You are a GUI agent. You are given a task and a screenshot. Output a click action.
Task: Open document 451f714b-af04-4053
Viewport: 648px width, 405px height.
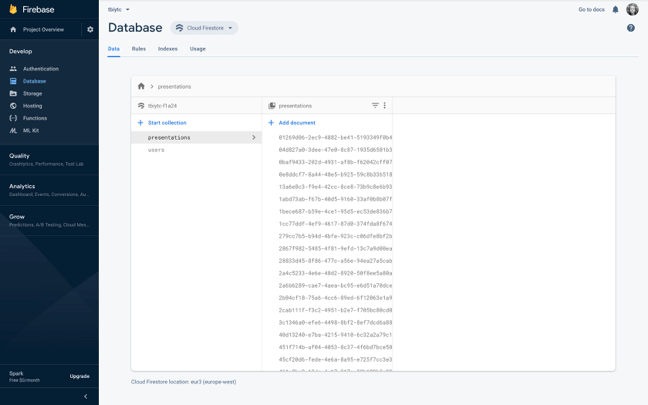(x=335, y=347)
